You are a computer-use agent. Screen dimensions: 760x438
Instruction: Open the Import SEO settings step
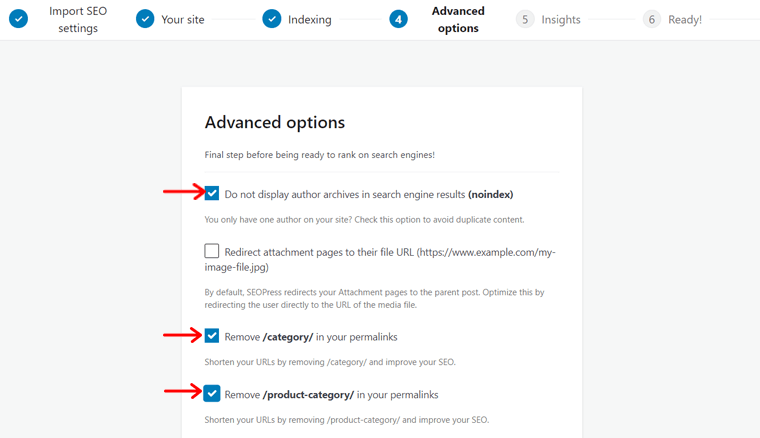tap(78, 19)
